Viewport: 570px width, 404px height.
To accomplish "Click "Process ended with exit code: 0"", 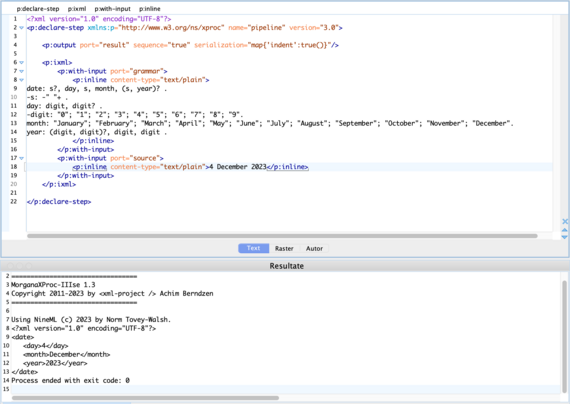I will coord(71,380).
